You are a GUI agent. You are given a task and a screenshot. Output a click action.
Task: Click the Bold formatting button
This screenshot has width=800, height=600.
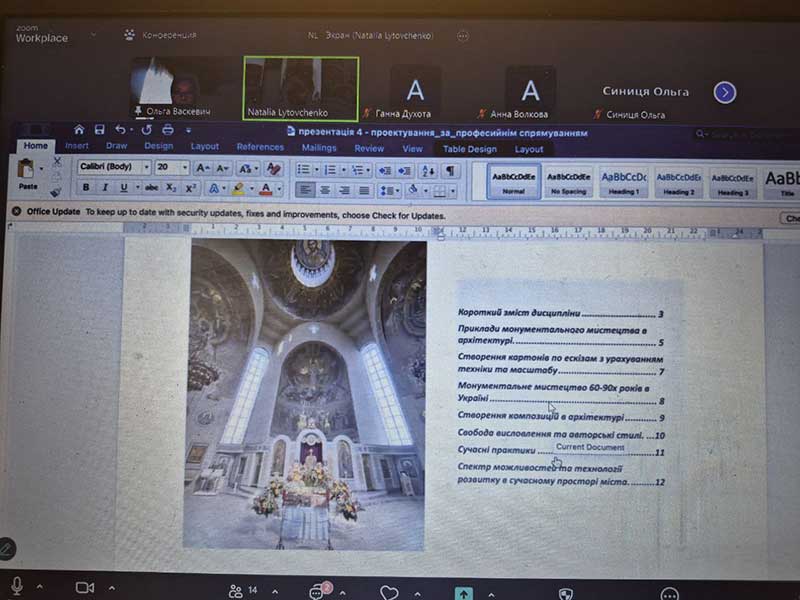[x=86, y=188]
